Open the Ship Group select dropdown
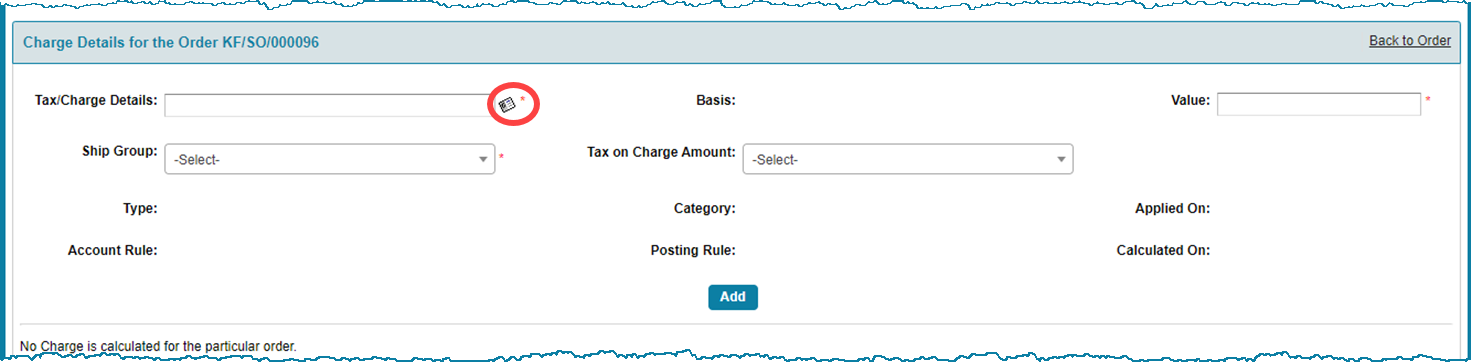This screenshot has width=1472, height=362. tap(330, 159)
